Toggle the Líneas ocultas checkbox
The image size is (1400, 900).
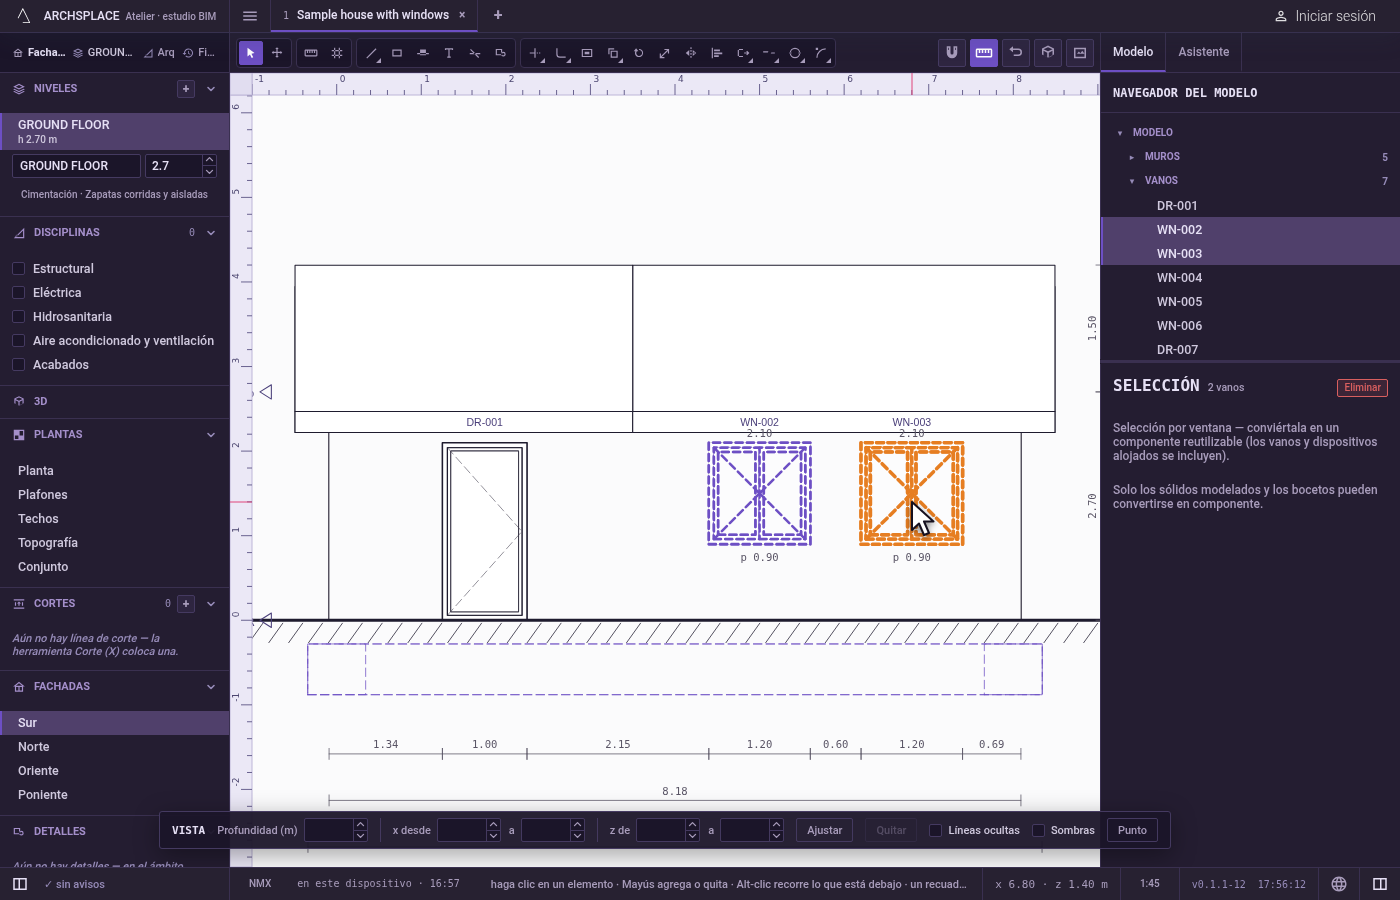[x=936, y=831]
